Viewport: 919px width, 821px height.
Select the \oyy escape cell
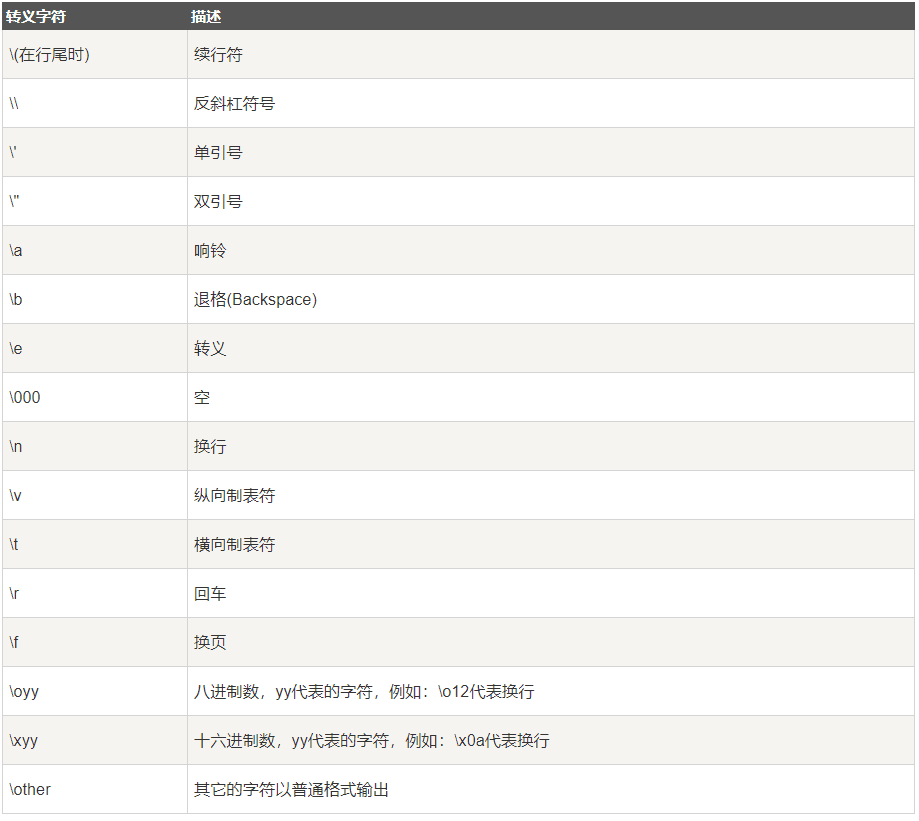(94, 691)
